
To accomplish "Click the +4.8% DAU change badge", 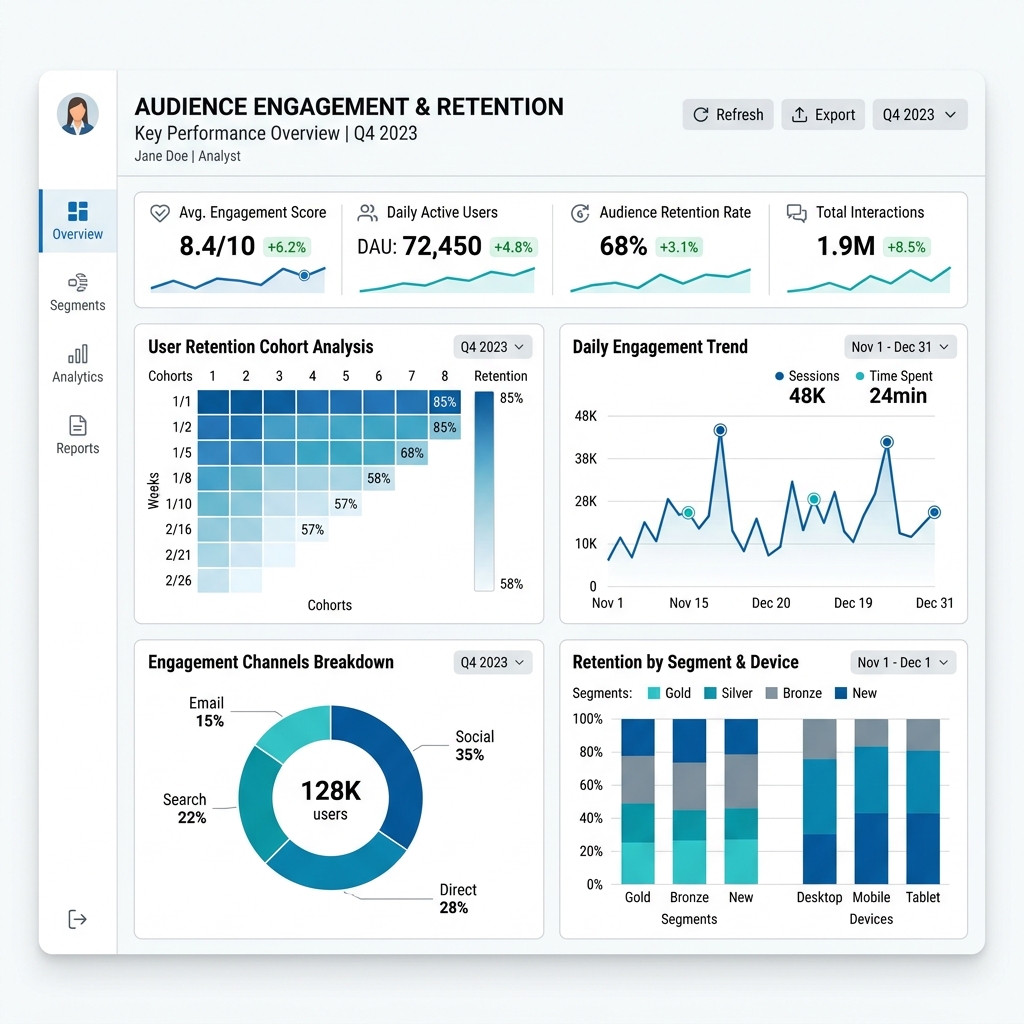I will [x=513, y=248].
